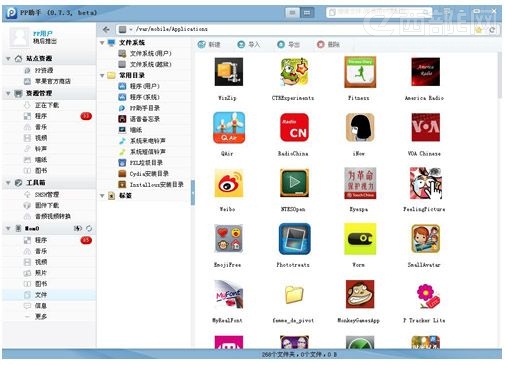Viewport: 505px width, 365px height.
Task: Collapse the 资源管理 sidebar section
Action: pyautogui.click(x=8, y=93)
